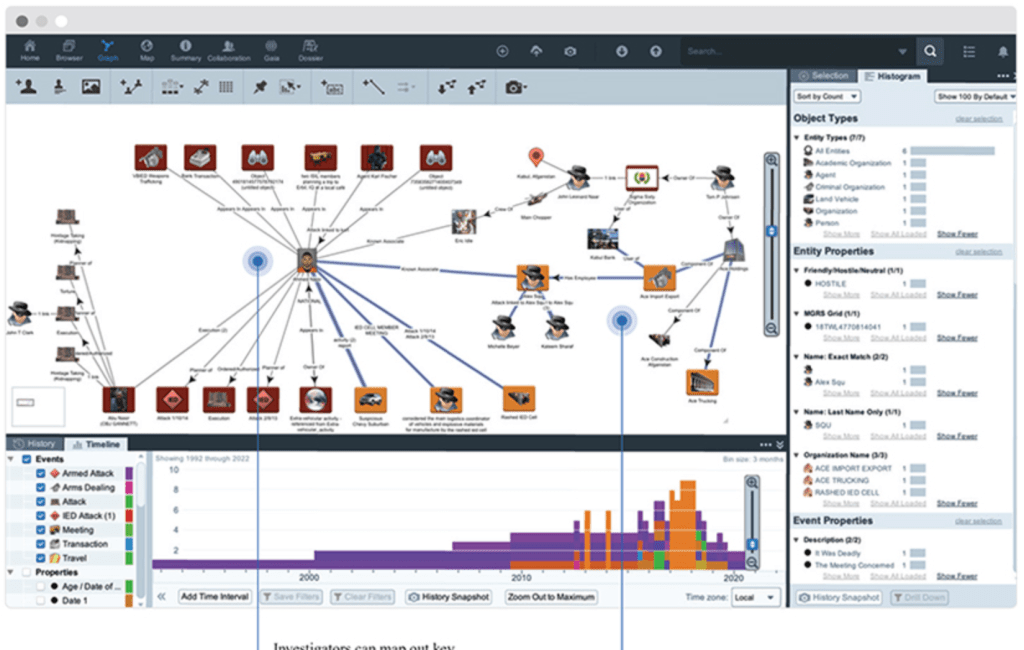Click Show Fewer under Entity Types
The height and width of the screenshot is (650, 1024).
pyautogui.click(x=957, y=234)
